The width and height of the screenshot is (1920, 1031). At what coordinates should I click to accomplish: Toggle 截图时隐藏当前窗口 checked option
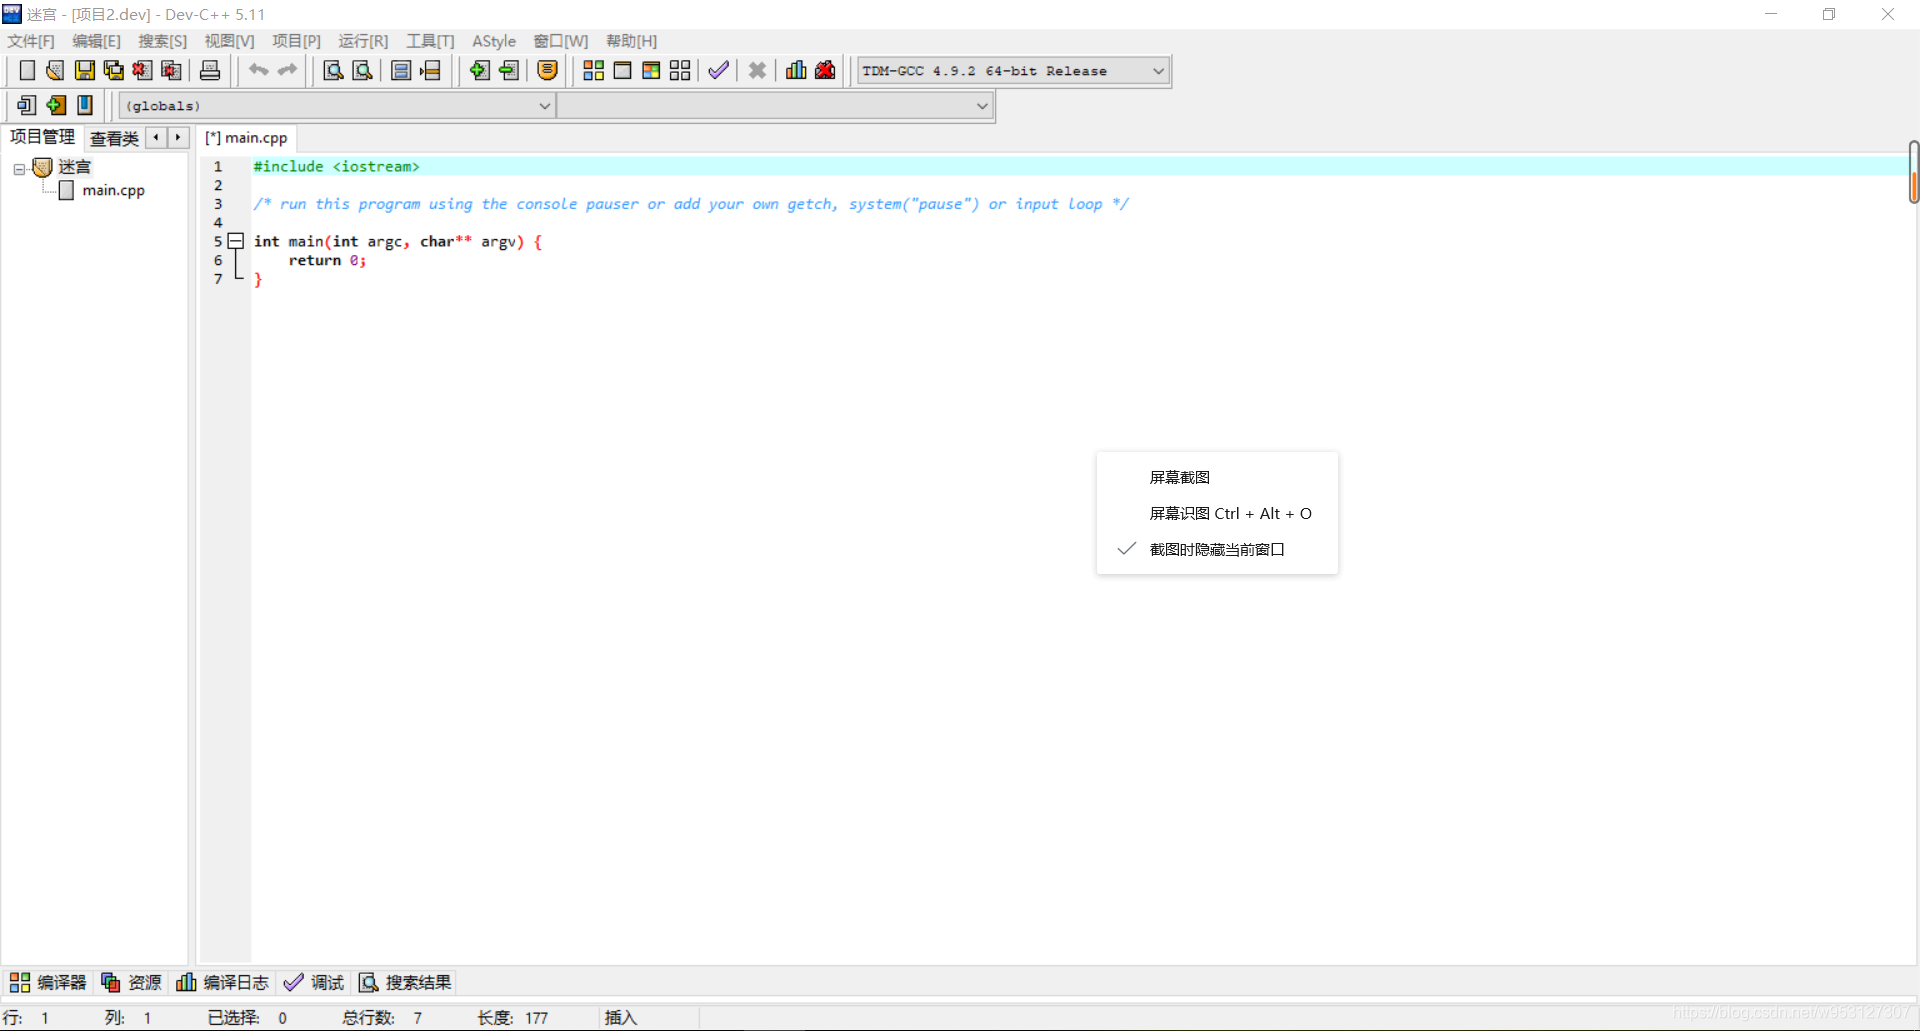[1217, 549]
